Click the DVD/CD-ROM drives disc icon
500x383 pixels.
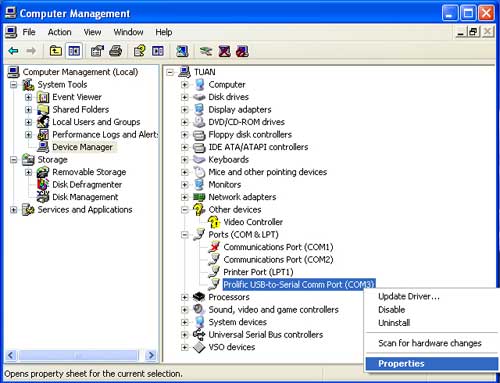pos(199,122)
